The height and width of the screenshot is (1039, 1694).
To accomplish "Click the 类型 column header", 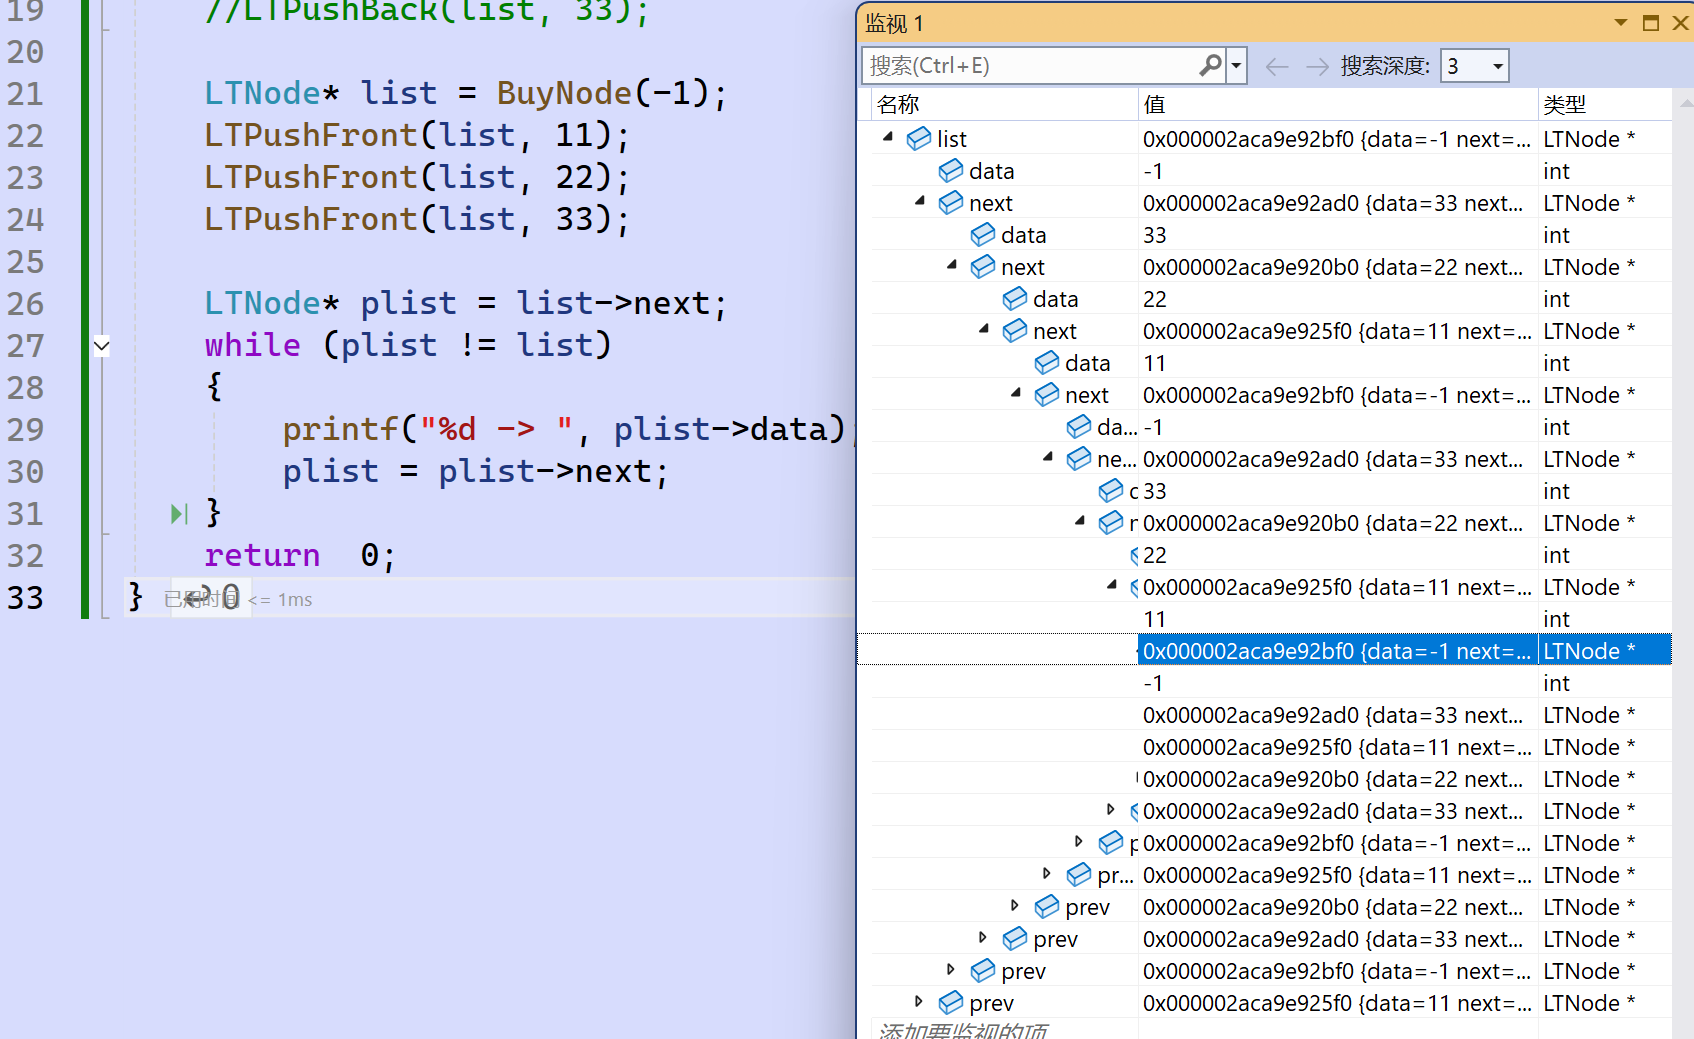I will (x=1604, y=104).
